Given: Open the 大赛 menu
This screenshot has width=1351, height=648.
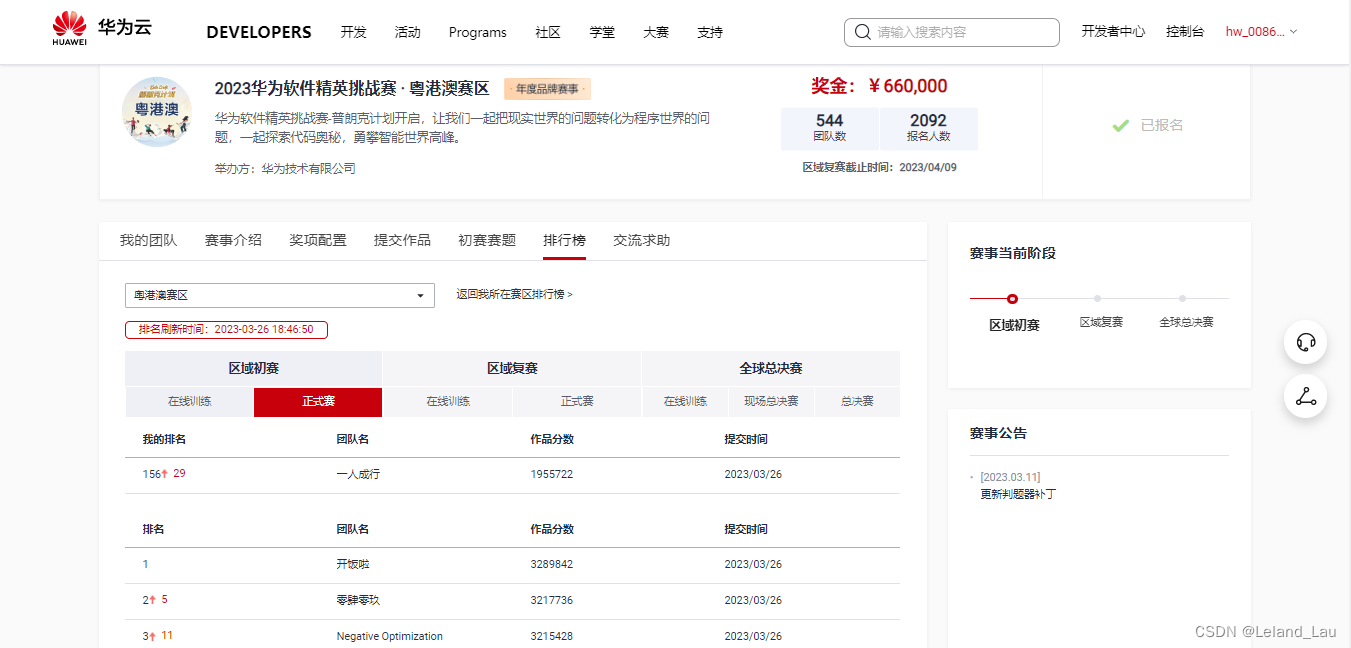Looking at the screenshot, I should [x=656, y=32].
